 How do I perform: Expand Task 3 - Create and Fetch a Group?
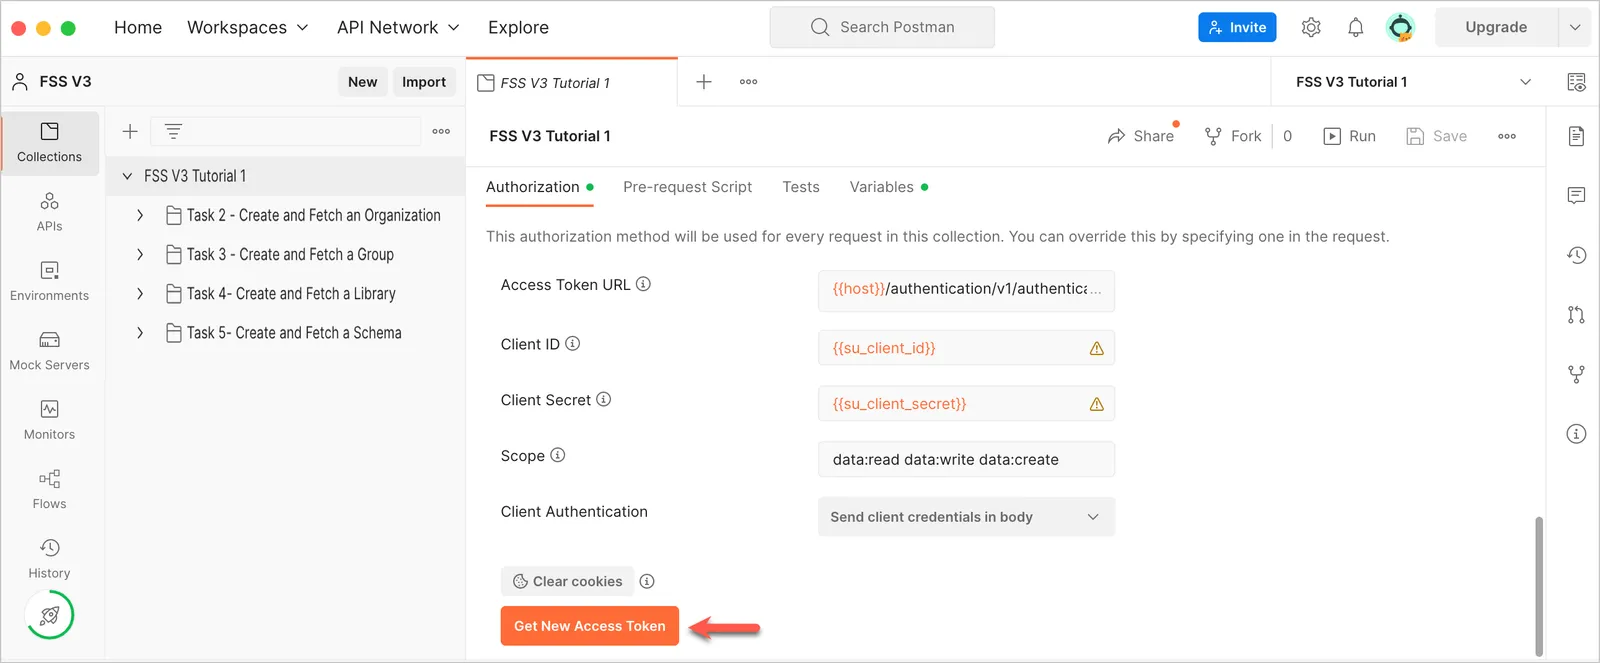pyautogui.click(x=139, y=254)
